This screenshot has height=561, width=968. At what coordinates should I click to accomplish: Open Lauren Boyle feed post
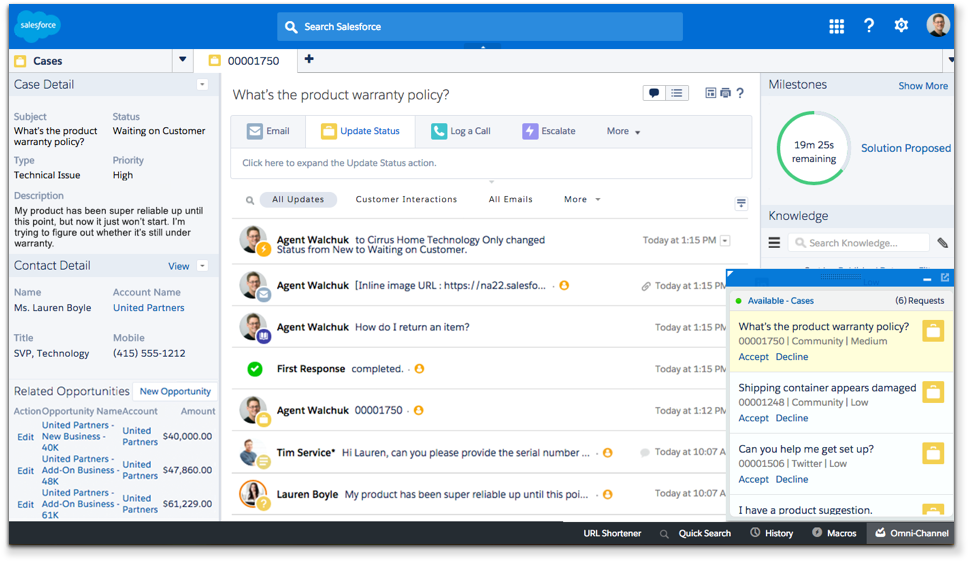[466, 494]
